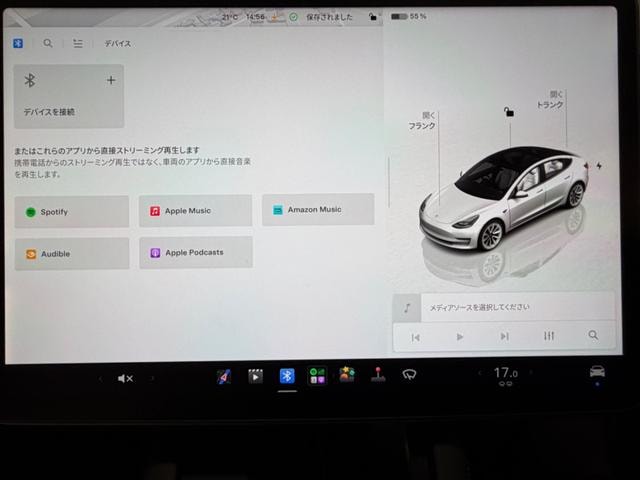Open vehicle controls car icon
The height and width of the screenshot is (480, 640).
click(597, 372)
